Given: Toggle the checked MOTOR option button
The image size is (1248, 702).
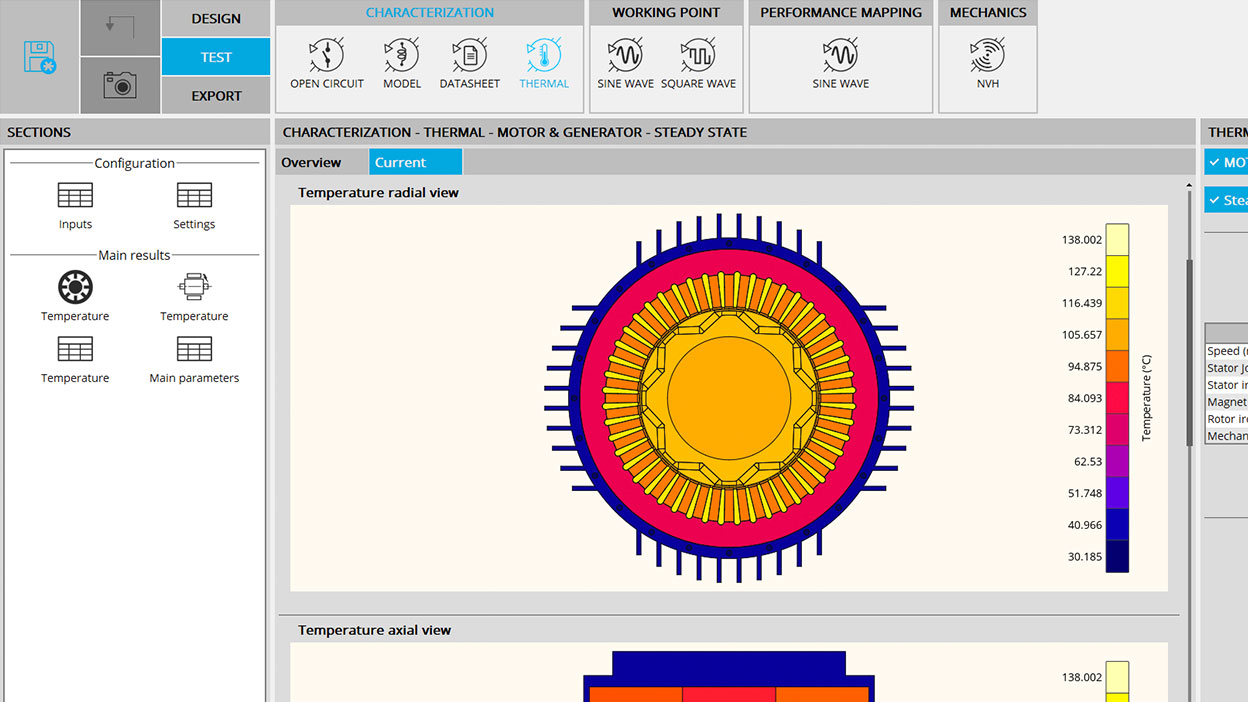Looking at the screenshot, I should pos(1226,162).
